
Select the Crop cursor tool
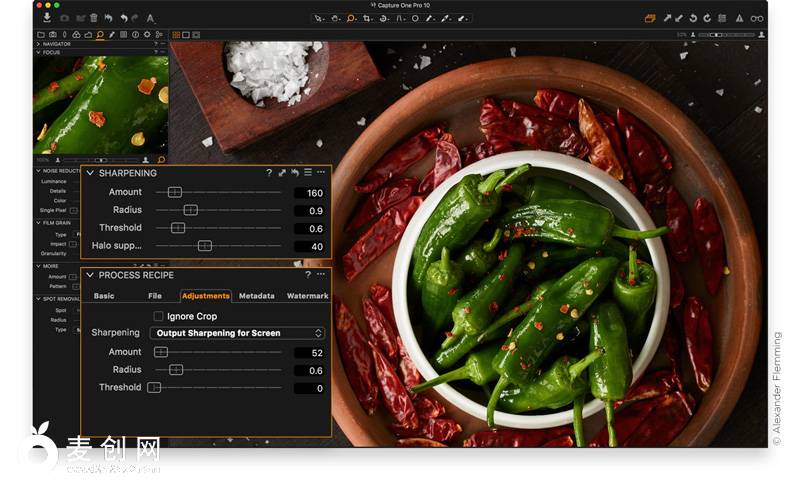[367, 18]
